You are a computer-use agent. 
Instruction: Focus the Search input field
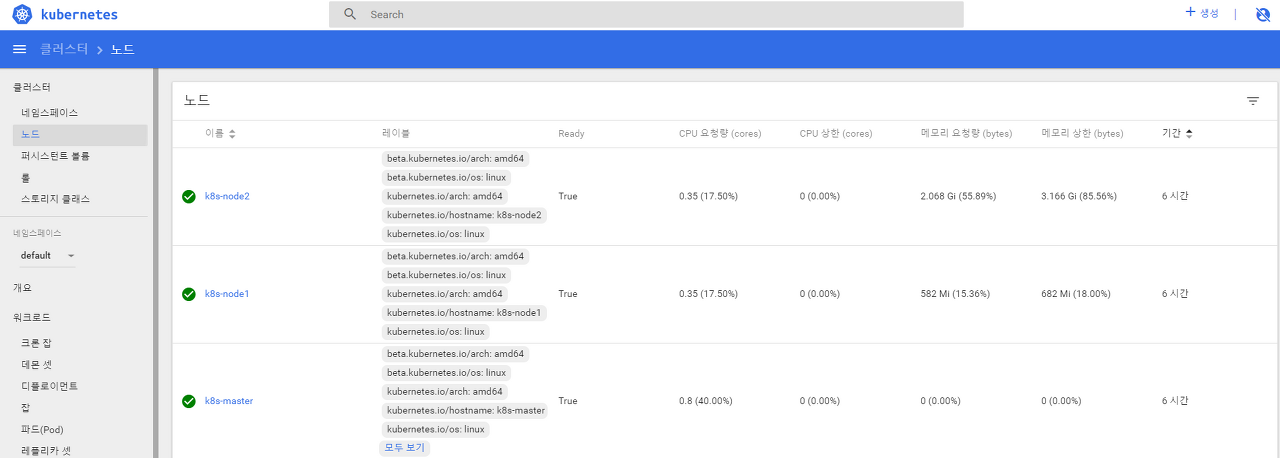coord(646,14)
